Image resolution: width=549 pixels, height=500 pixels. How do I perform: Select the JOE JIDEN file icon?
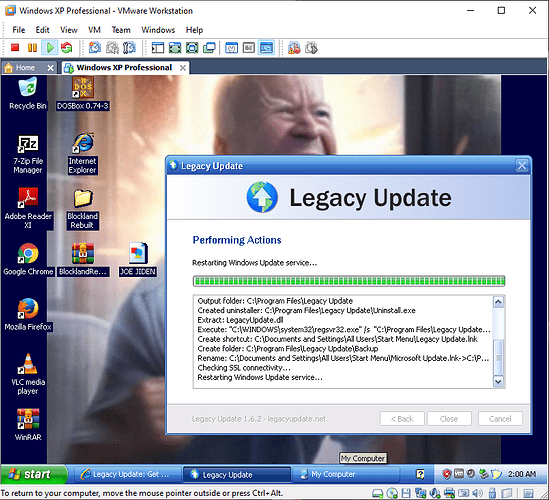pyautogui.click(x=138, y=259)
